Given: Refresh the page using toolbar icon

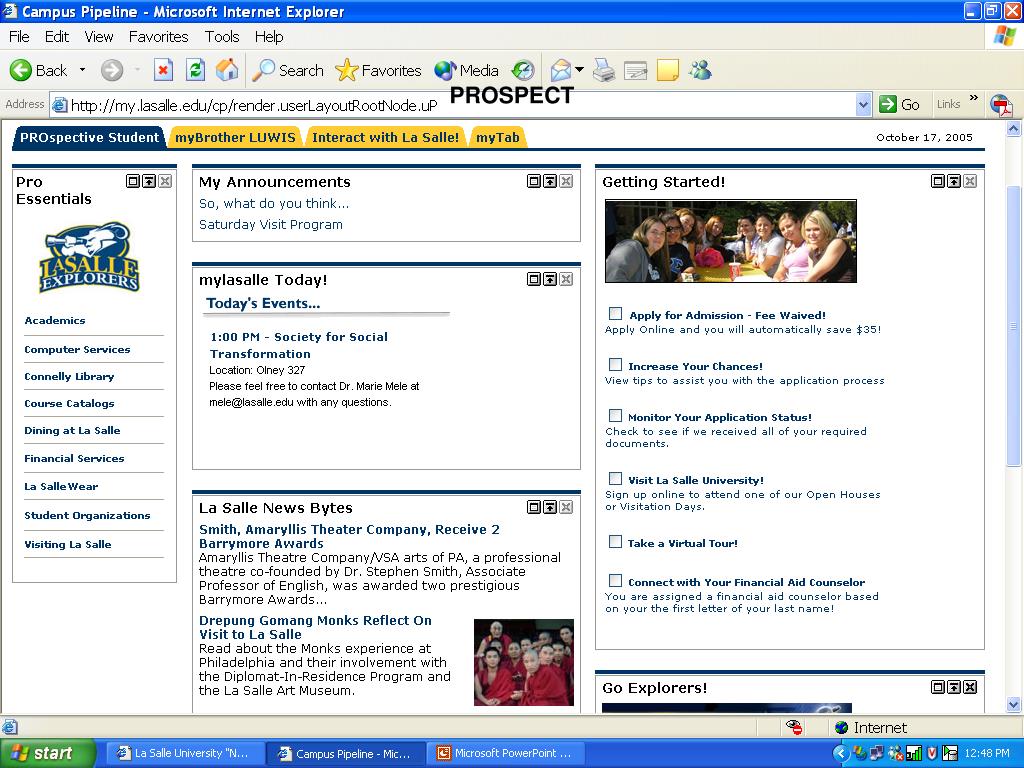Looking at the screenshot, I should (x=195, y=70).
